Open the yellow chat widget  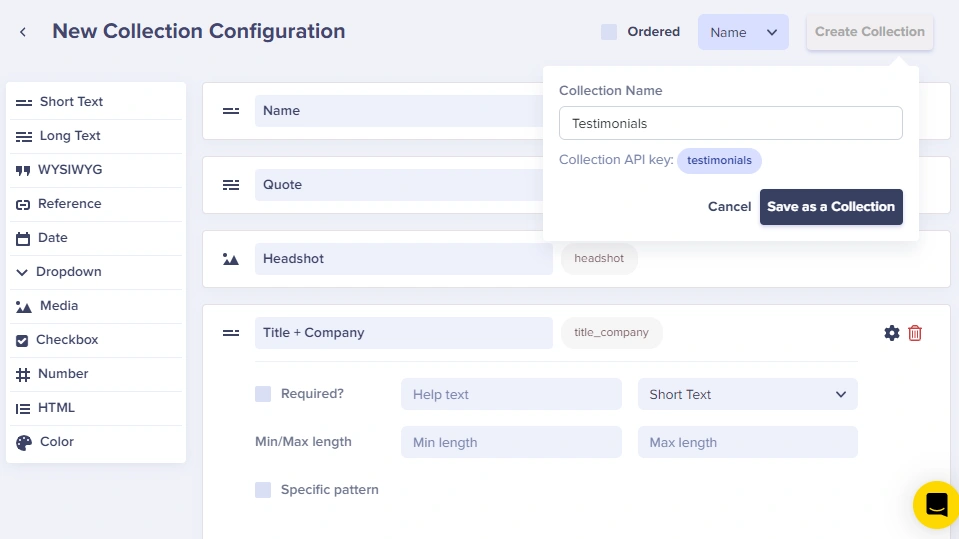pos(935,504)
